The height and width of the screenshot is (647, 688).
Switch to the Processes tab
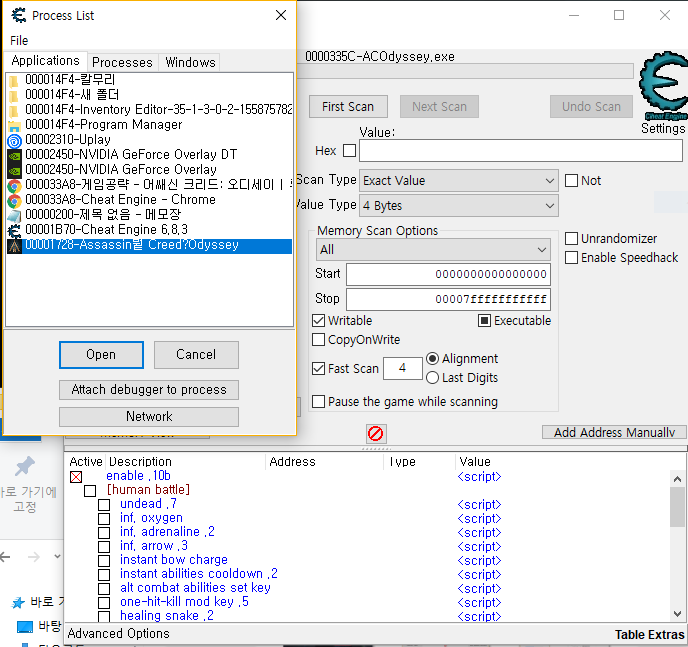tap(122, 62)
